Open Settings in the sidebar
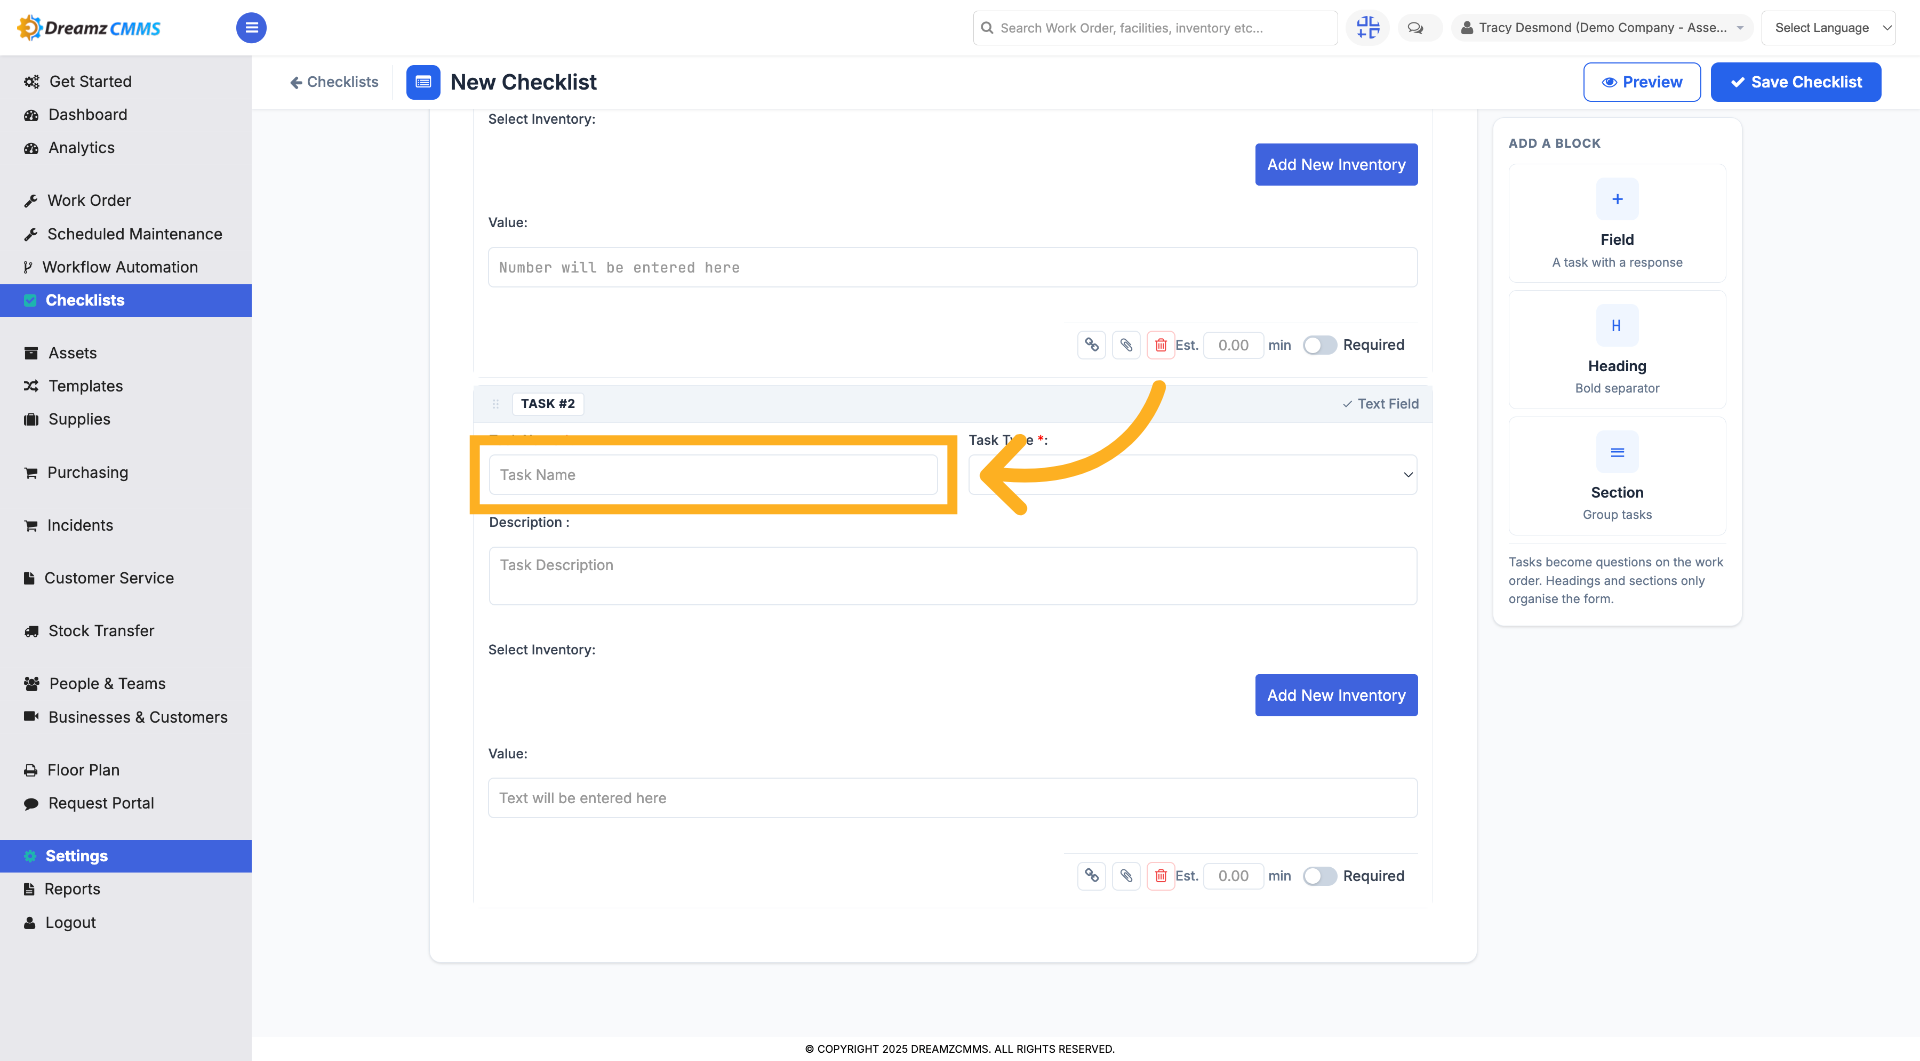Image resolution: width=1920 pixels, height=1061 pixels. pos(126,856)
